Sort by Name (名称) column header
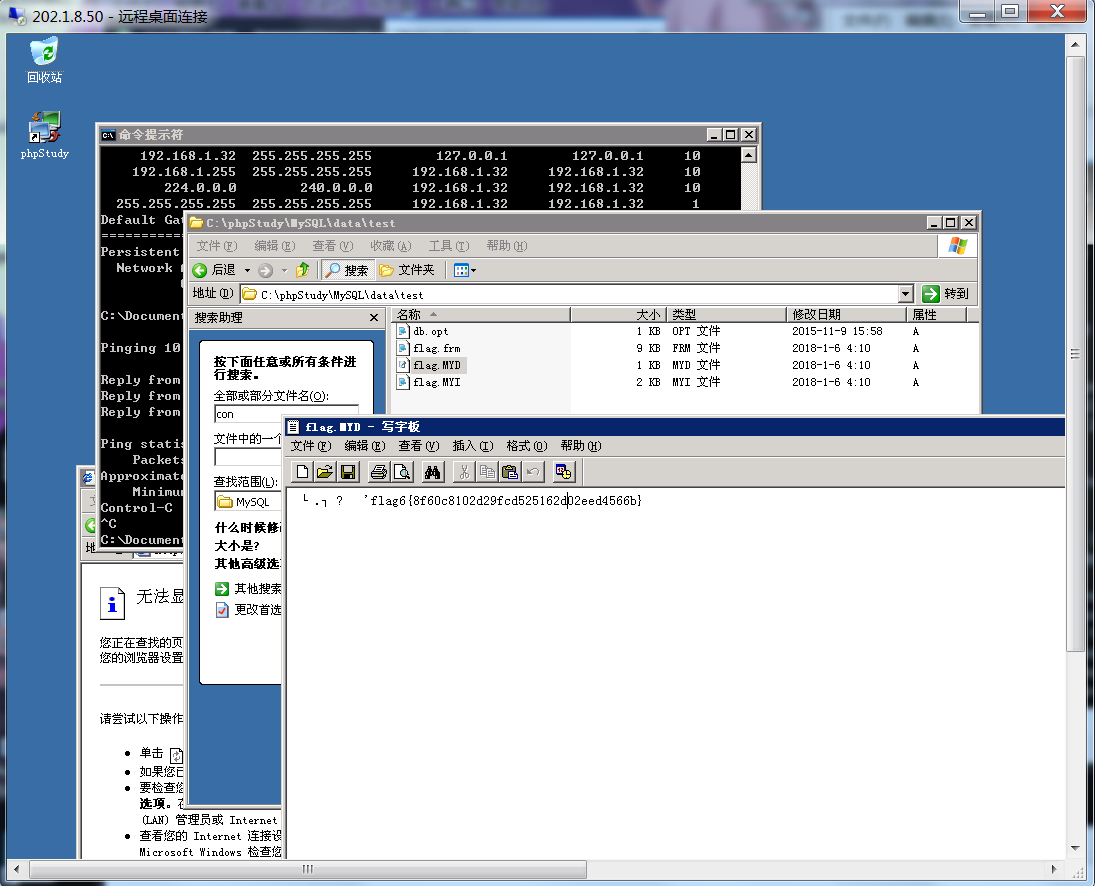The width and height of the screenshot is (1095, 886). tap(481, 315)
